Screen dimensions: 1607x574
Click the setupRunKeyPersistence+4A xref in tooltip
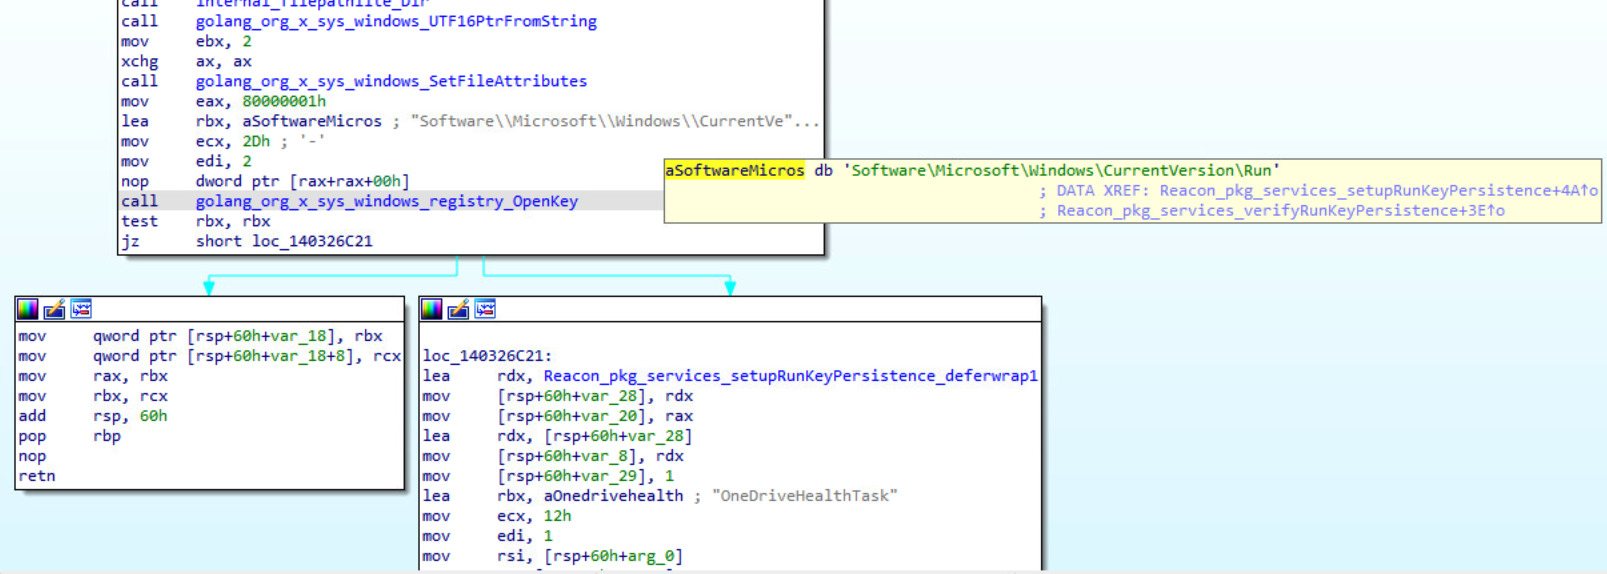[1379, 190]
